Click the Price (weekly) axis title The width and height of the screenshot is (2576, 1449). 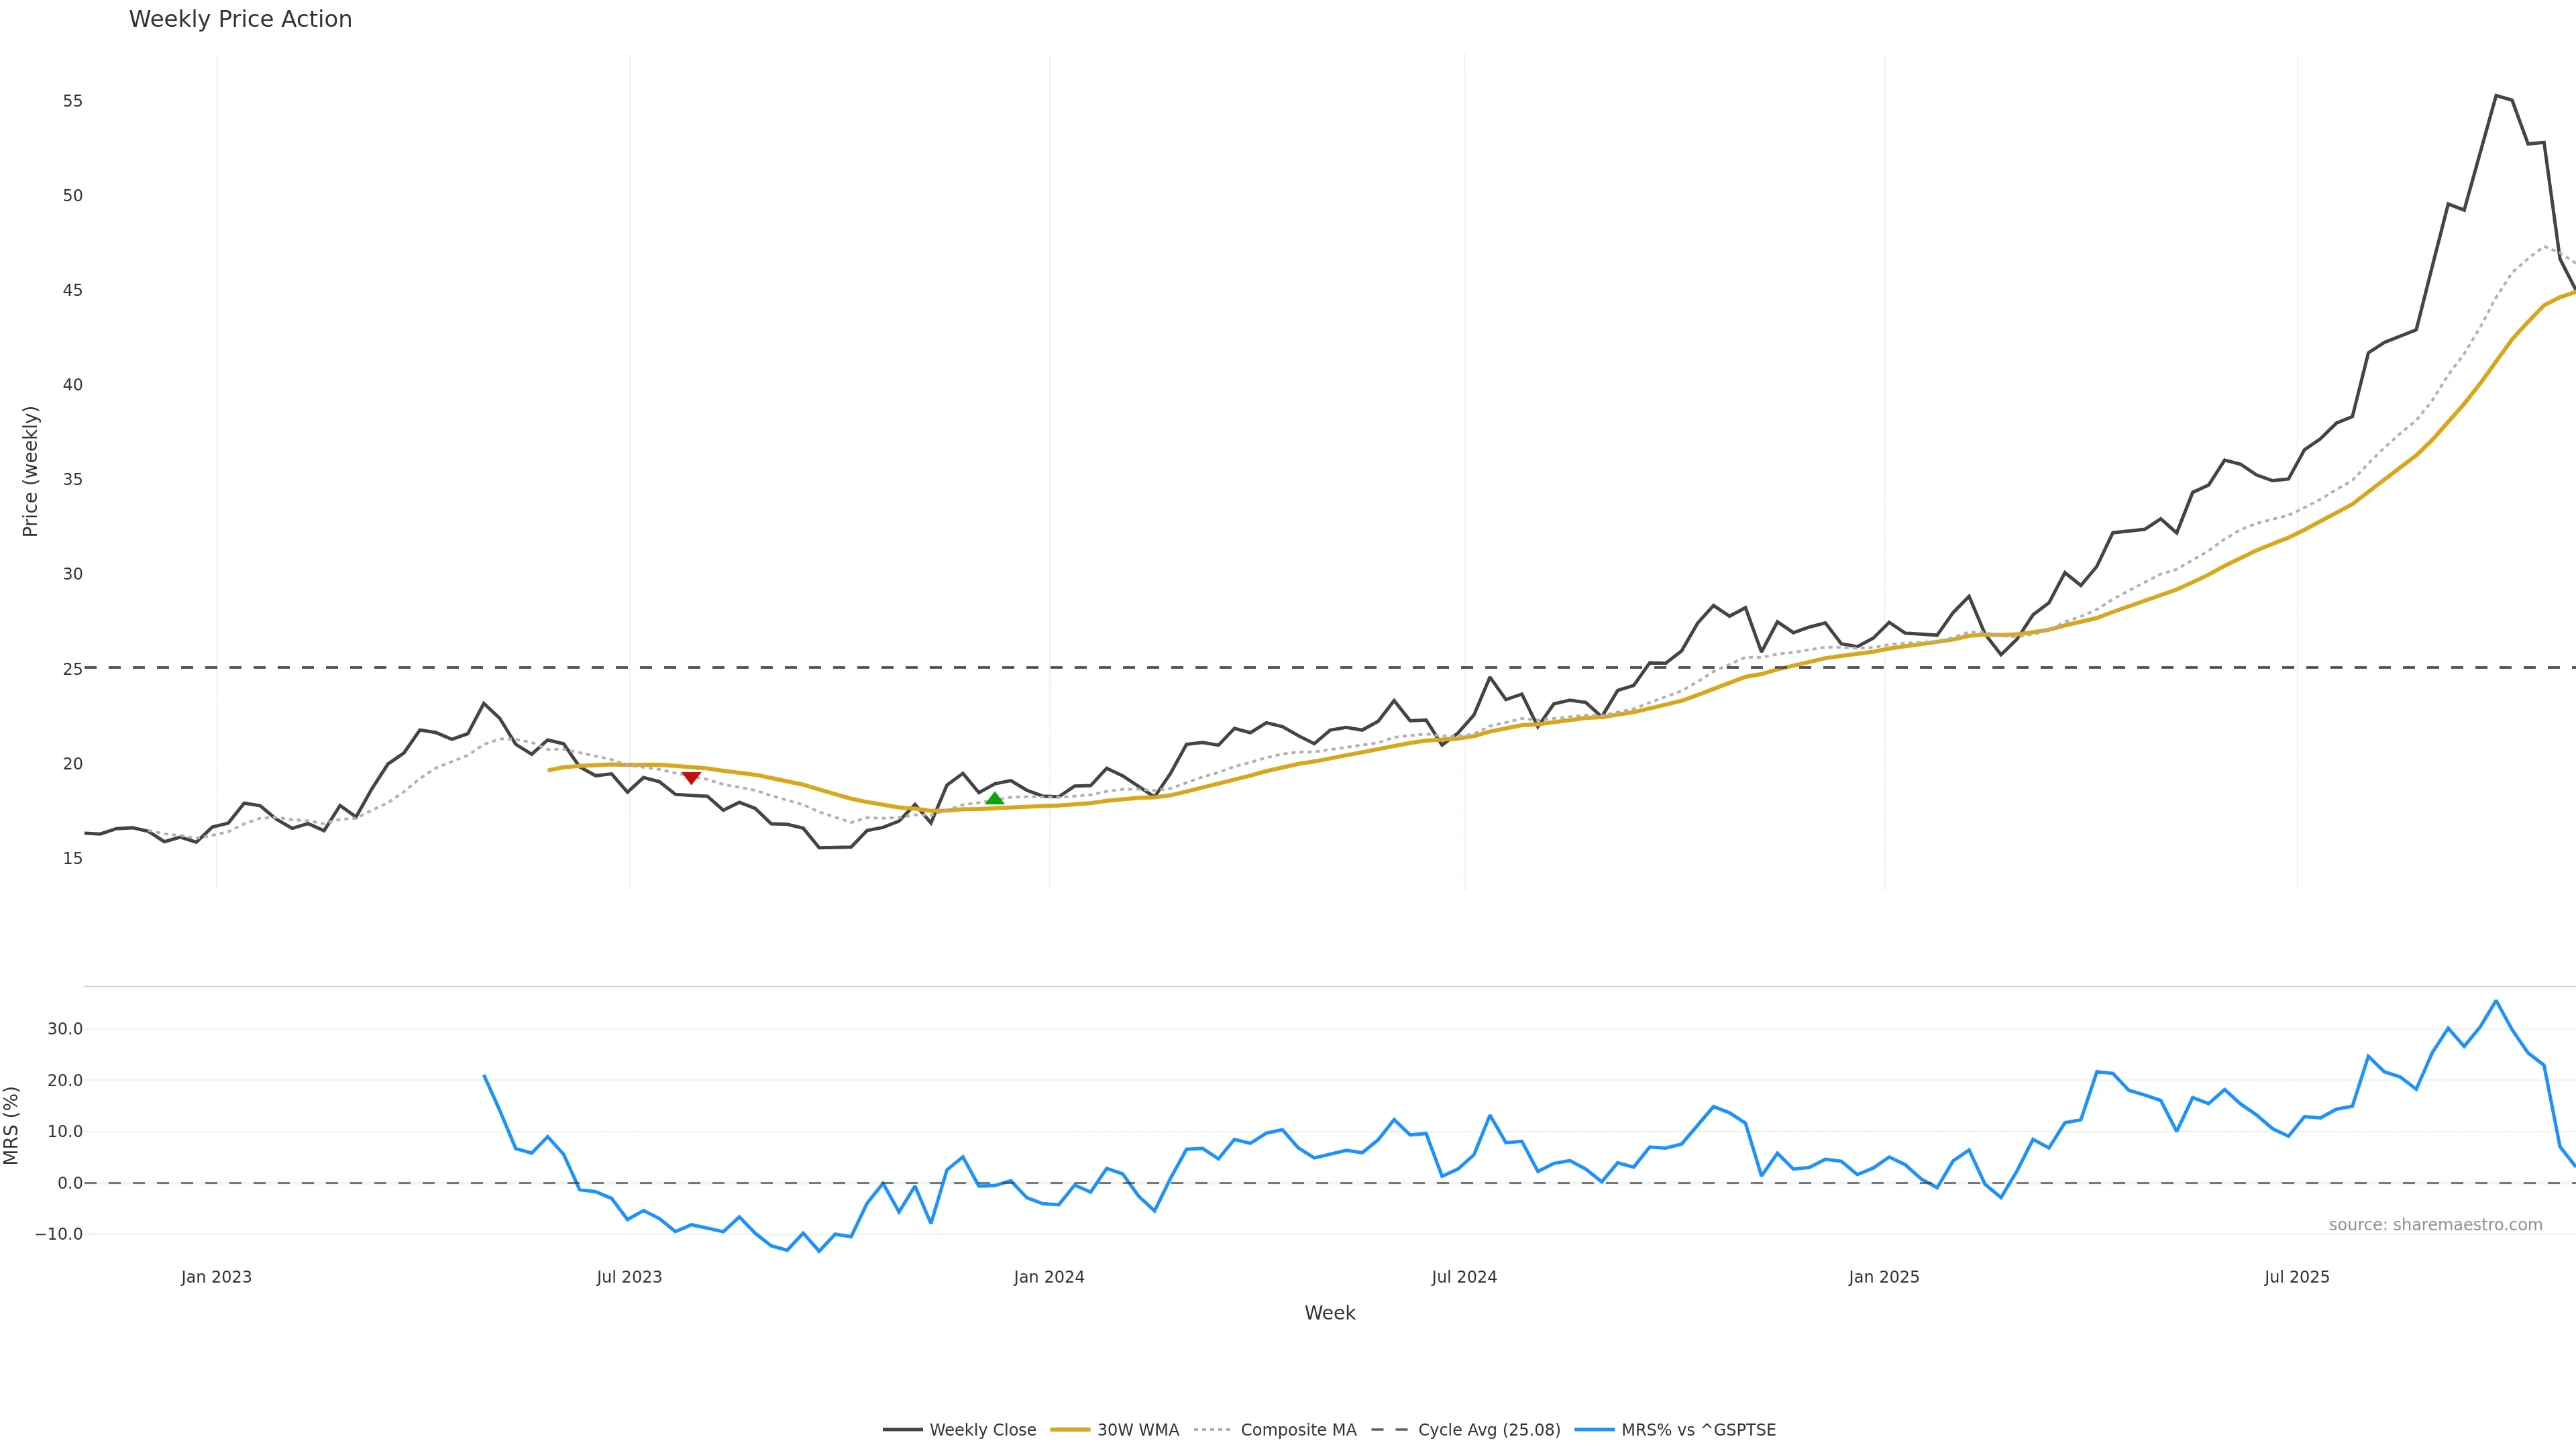(x=30, y=471)
